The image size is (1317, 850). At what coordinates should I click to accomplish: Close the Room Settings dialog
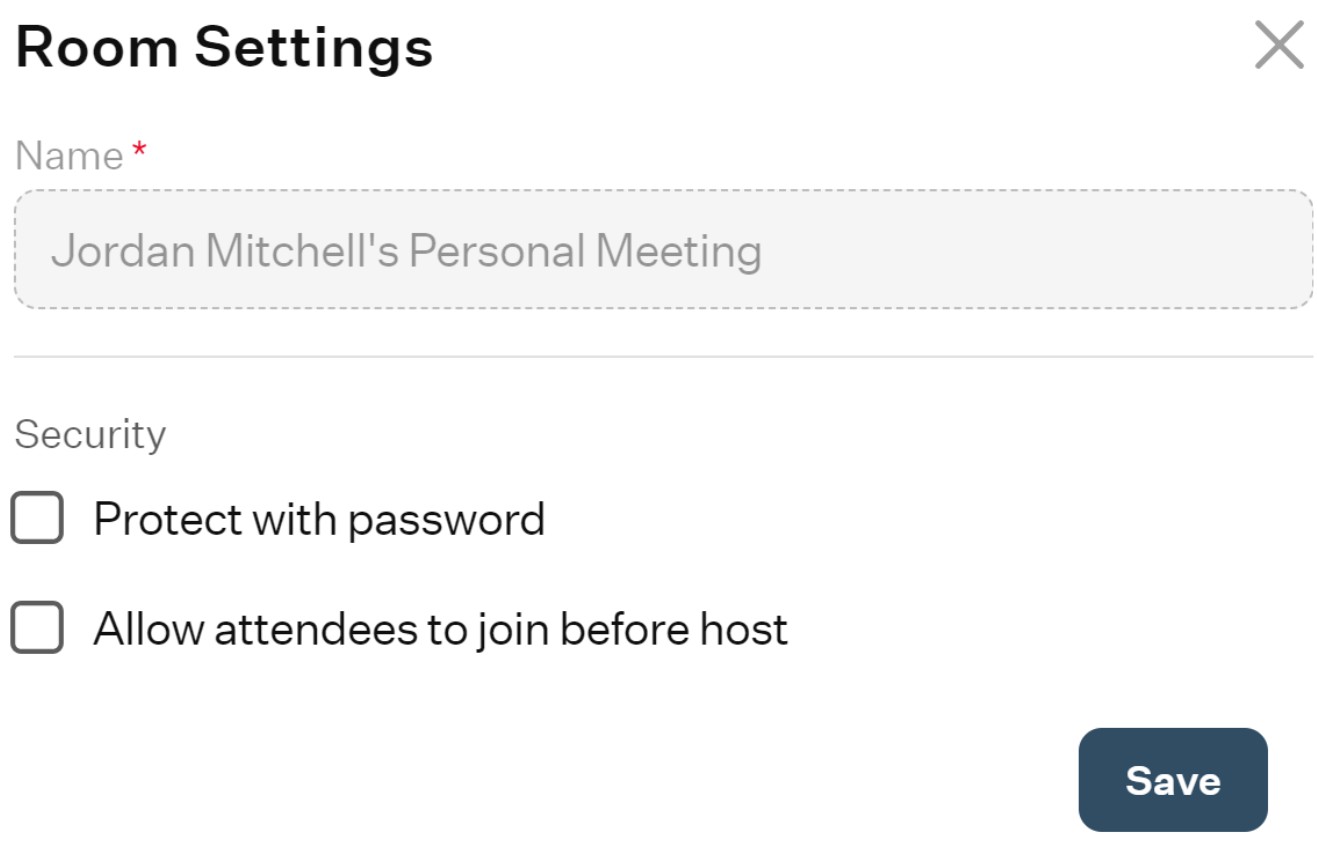[x=1279, y=46]
